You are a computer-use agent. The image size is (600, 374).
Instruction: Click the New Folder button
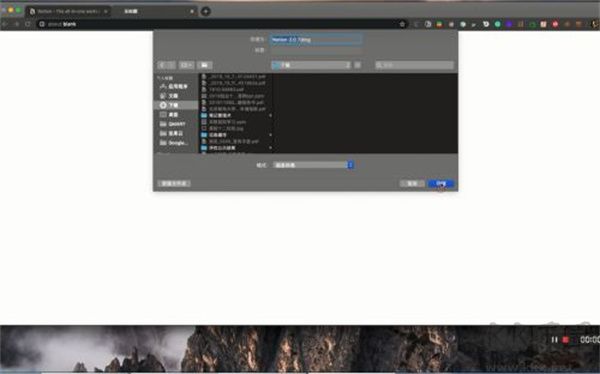[174, 183]
